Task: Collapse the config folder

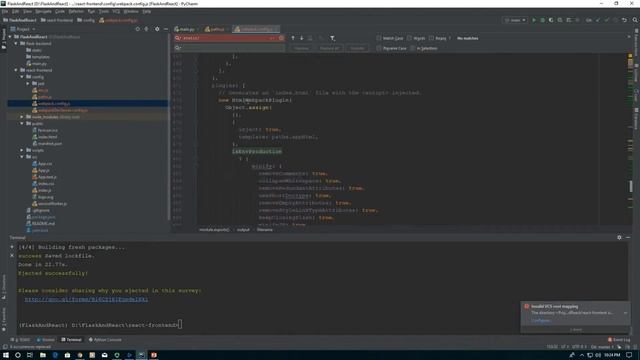Action: (x=22, y=77)
